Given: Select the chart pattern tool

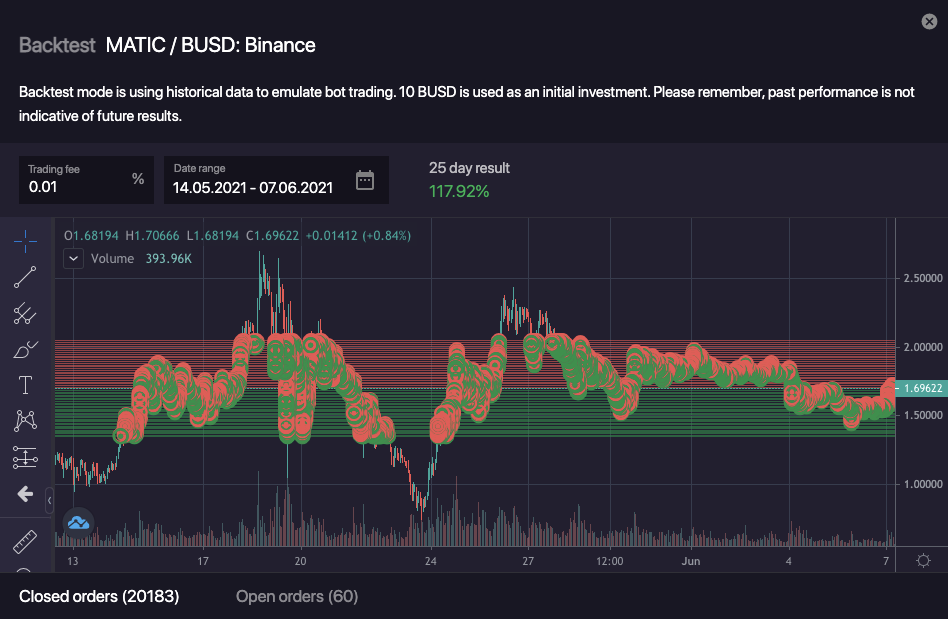Looking at the screenshot, I should [25, 421].
